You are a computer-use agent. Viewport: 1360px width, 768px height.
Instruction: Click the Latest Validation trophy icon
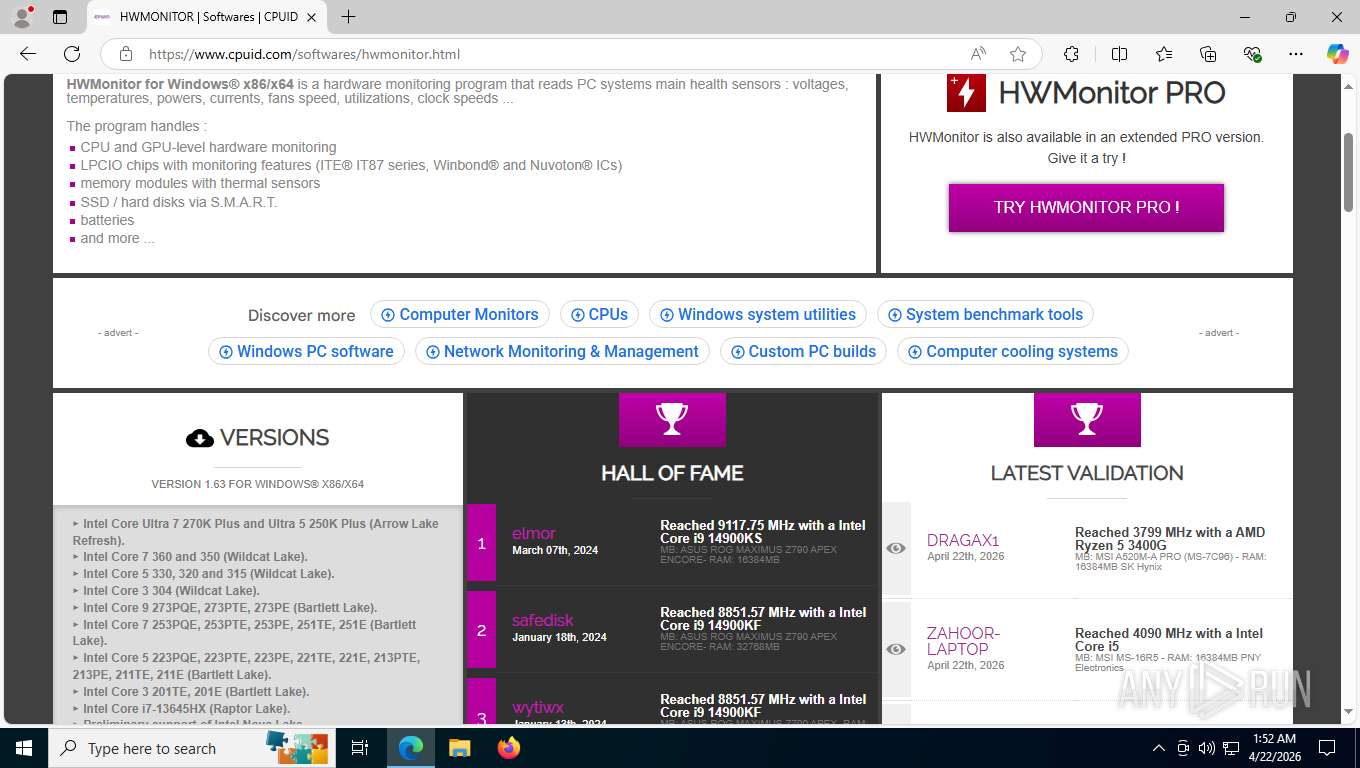tap(1087, 419)
